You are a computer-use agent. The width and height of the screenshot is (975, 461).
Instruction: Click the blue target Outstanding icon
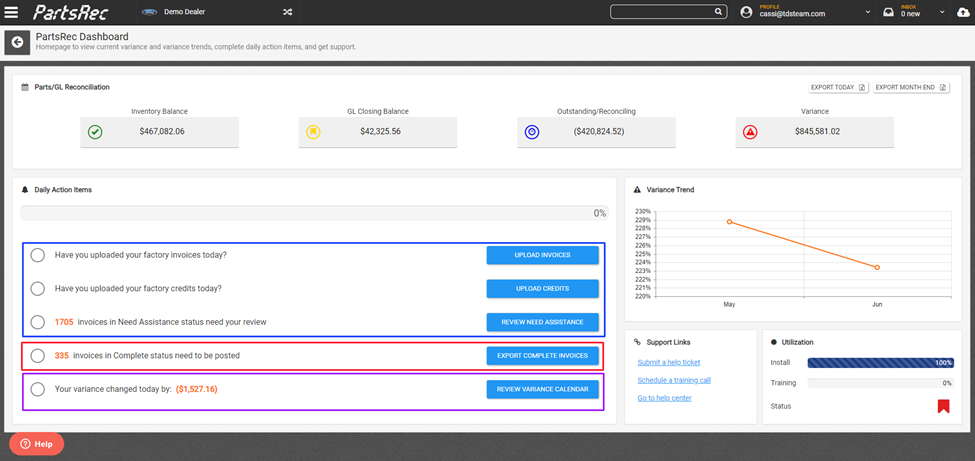[x=532, y=132]
